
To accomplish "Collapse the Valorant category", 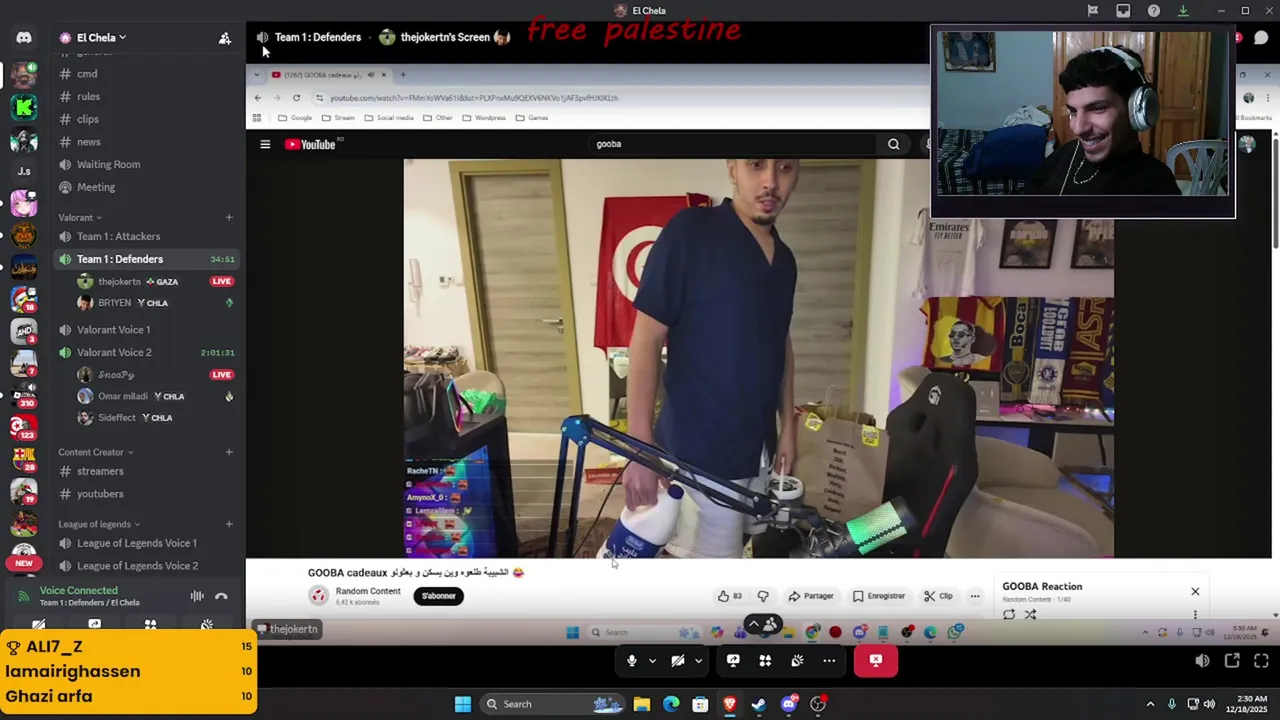I will click(80, 217).
